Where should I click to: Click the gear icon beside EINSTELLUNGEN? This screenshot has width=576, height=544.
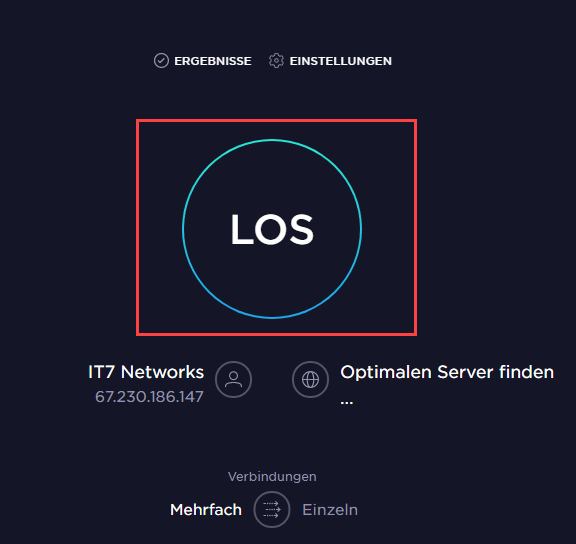pyautogui.click(x=276, y=61)
